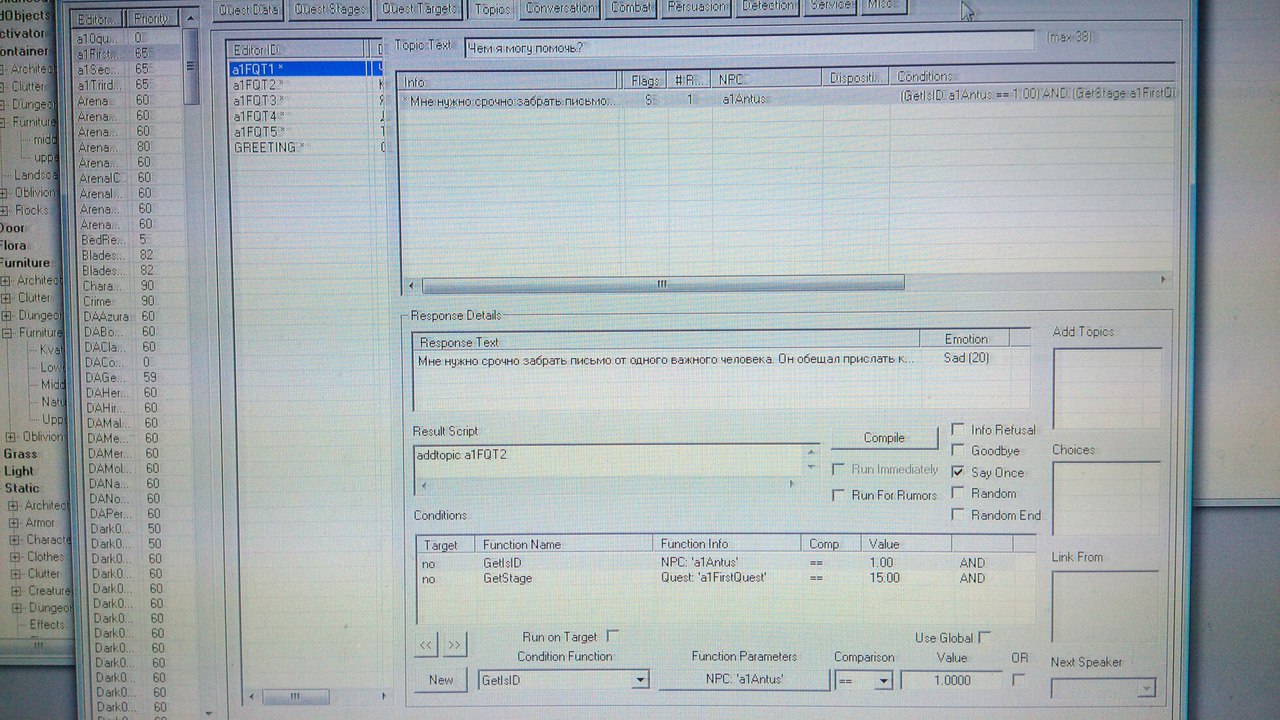This screenshot has width=1280, height=720.
Task: Click the Add Topics list box
Action: click(1107, 388)
